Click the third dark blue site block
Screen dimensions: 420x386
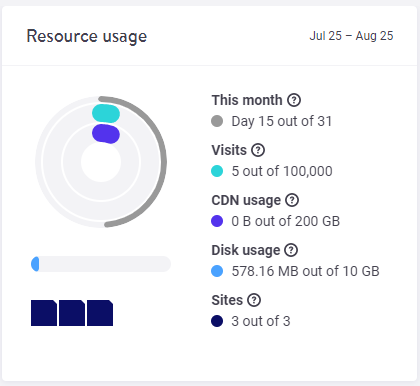click(x=100, y=313)
